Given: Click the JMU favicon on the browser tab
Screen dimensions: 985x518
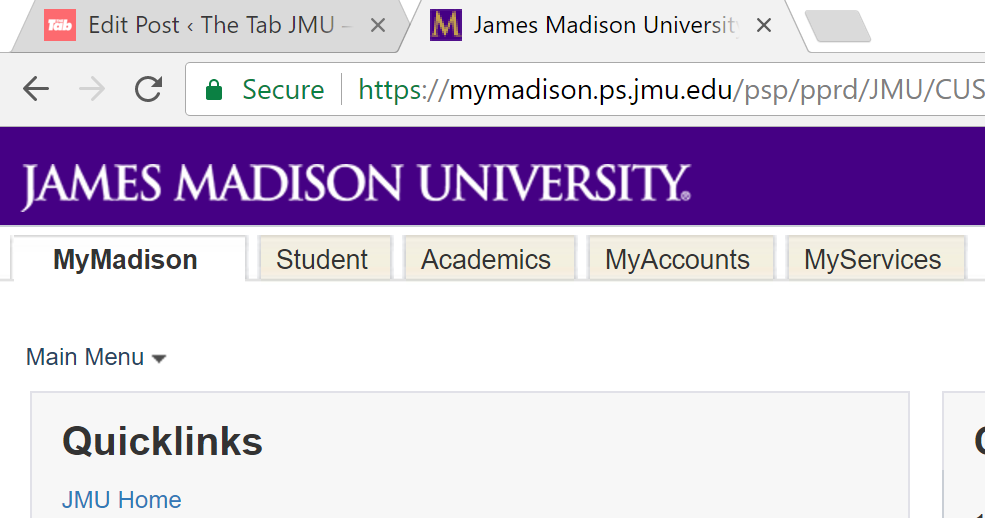Looking at the screenshot, I should coord(446,25).
